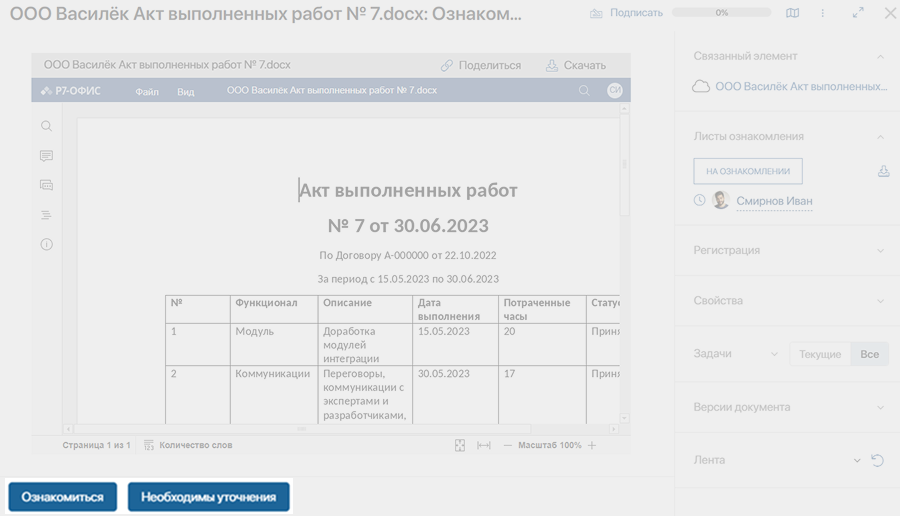
Task: Fit page to screen icon
Action: pyautogui.click(x=460, y=445)
